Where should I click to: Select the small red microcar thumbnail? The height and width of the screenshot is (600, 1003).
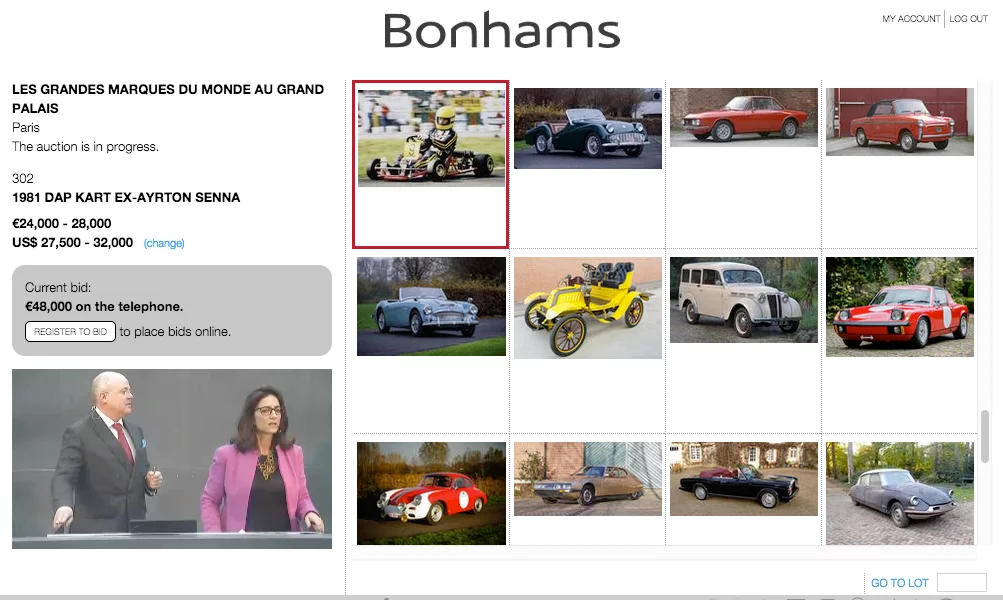click(x=899, y=120)
